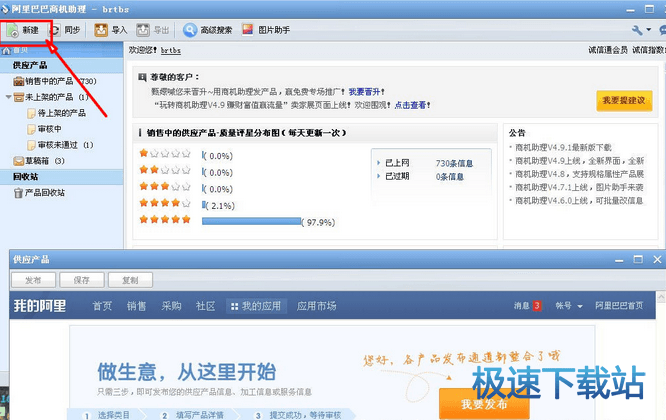Viewport: 666px width, 420px height.
Task: Click the home icon in the sidebar header
Action: [6, 51]
